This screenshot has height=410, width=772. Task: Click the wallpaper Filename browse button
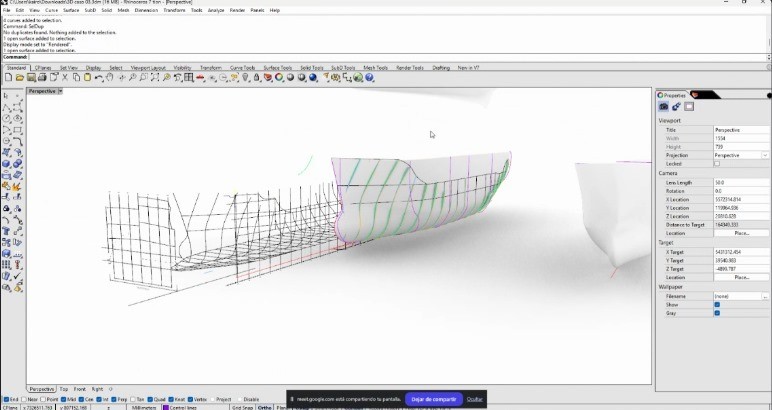click(x=765, y=296)
